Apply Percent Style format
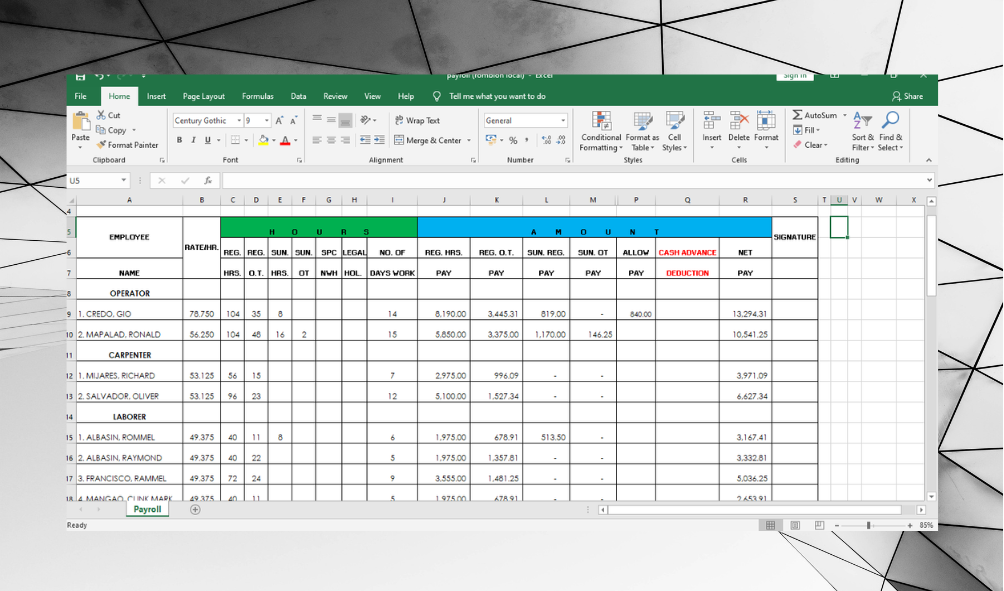The image size is (1004, 591). [513, 140]
